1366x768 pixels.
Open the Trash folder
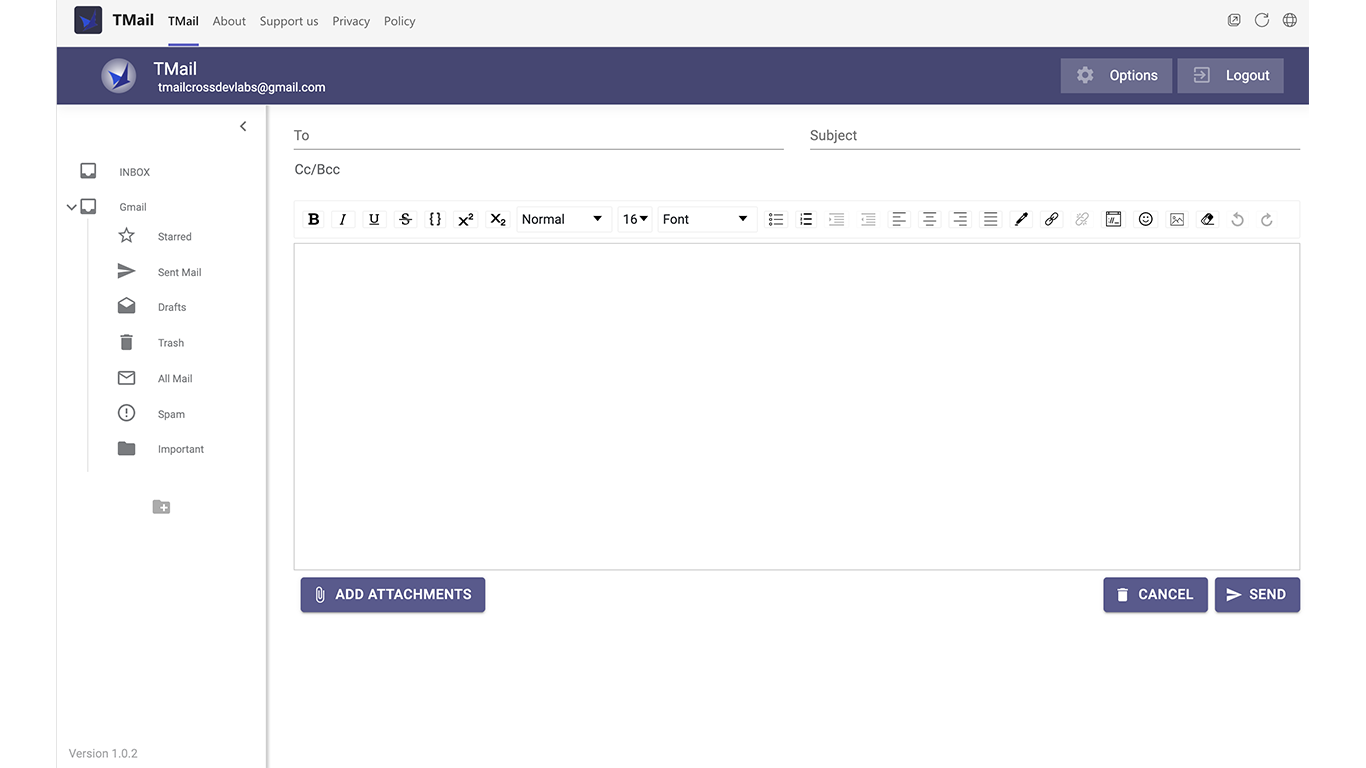click(x=171, y=343)
